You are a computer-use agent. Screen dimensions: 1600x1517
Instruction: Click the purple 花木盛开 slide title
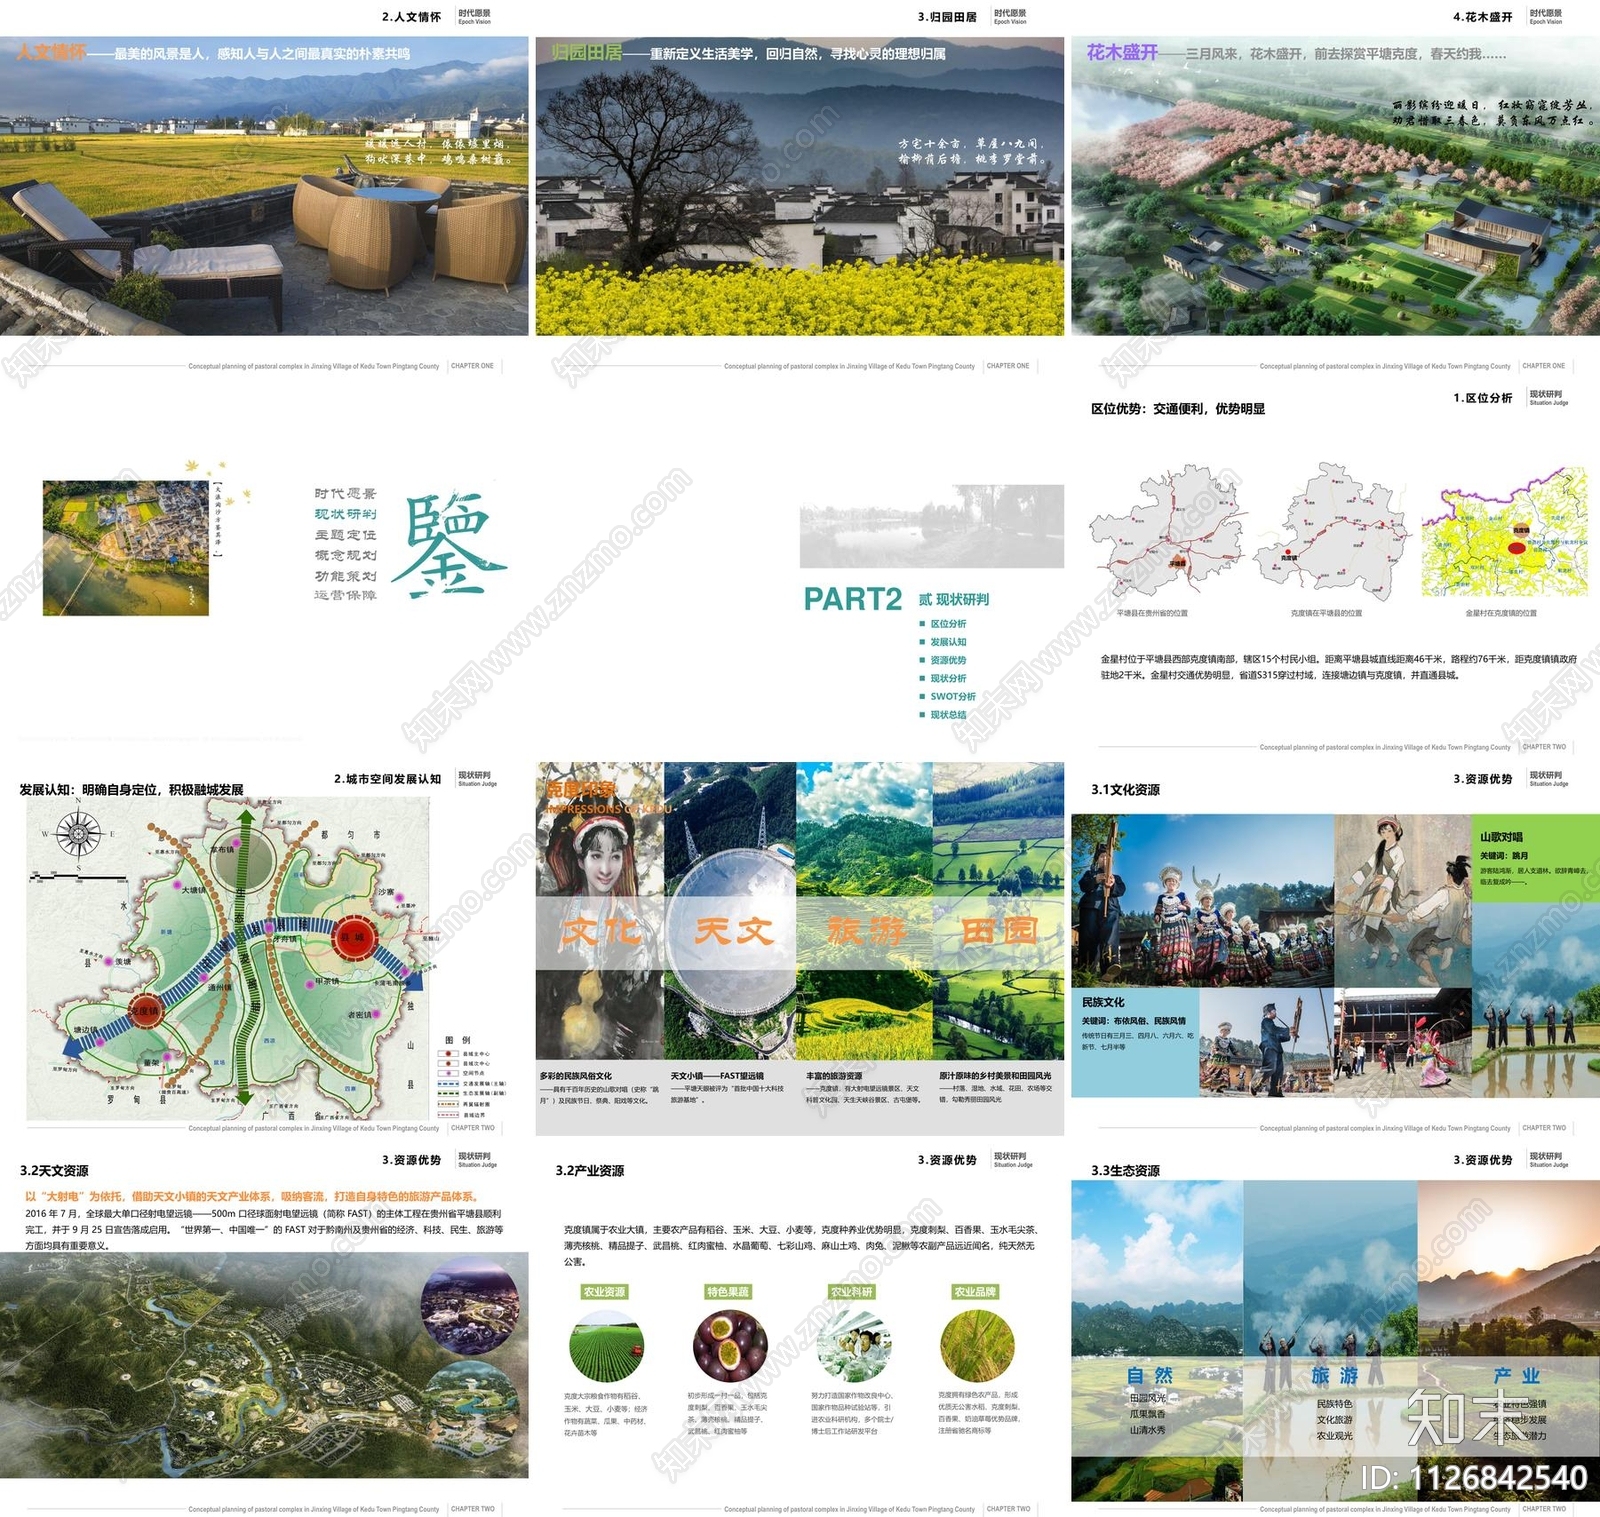(1122, 52)
